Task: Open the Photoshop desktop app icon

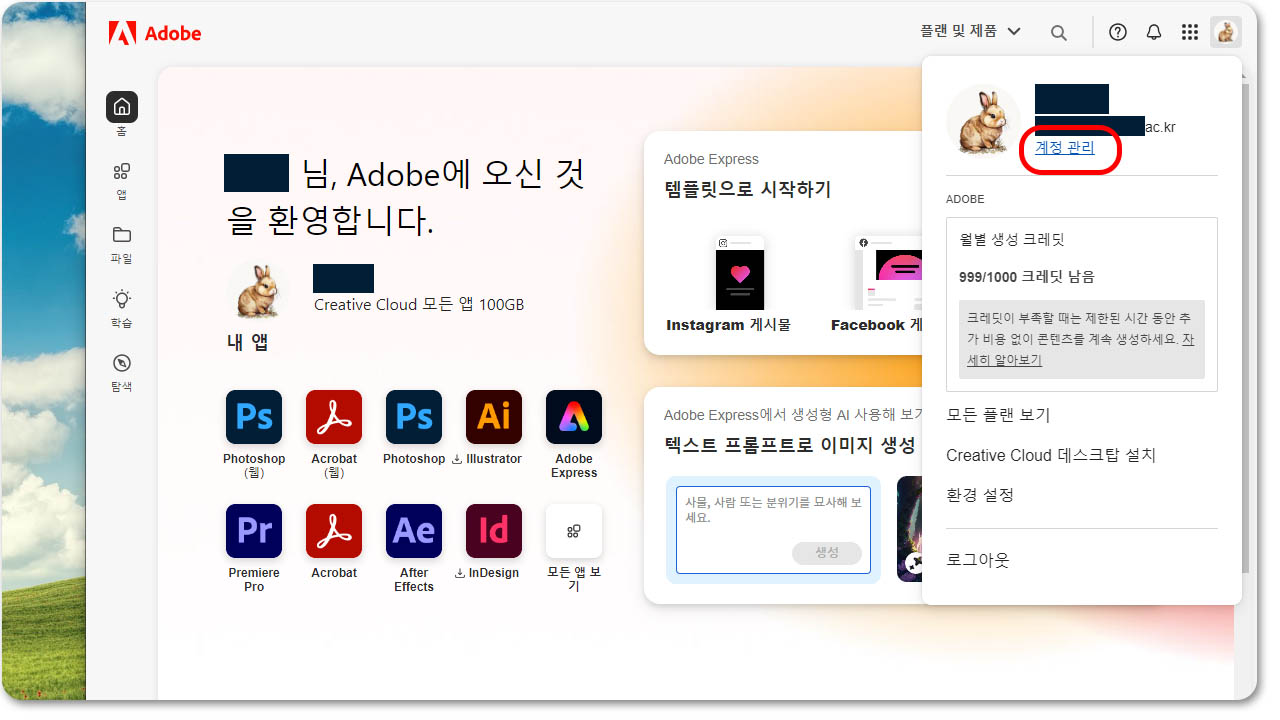Action: click(x=414, y=417)
